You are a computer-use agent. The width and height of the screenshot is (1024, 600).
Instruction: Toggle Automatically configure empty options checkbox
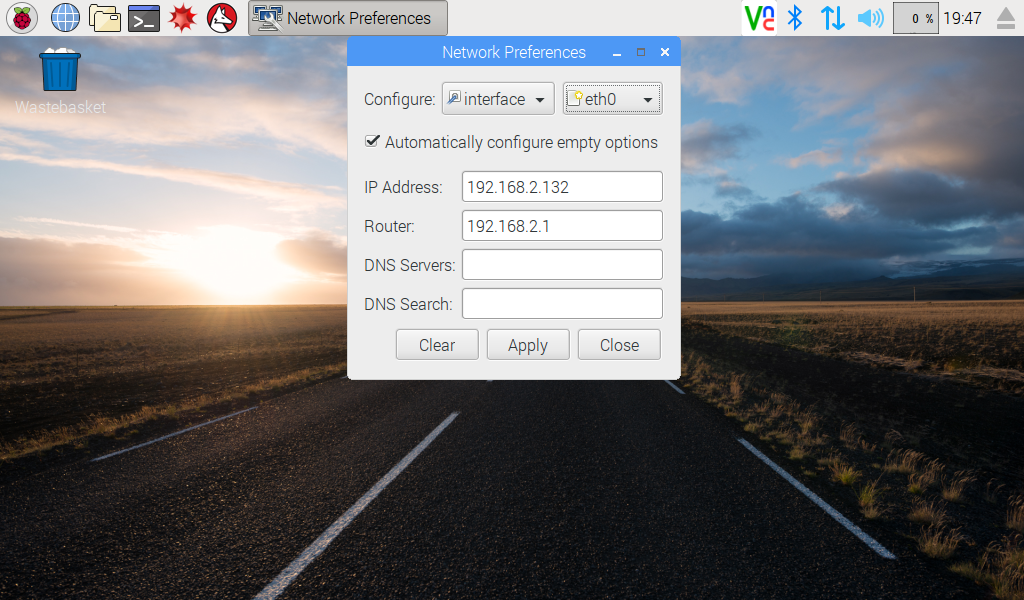(372, 141)
